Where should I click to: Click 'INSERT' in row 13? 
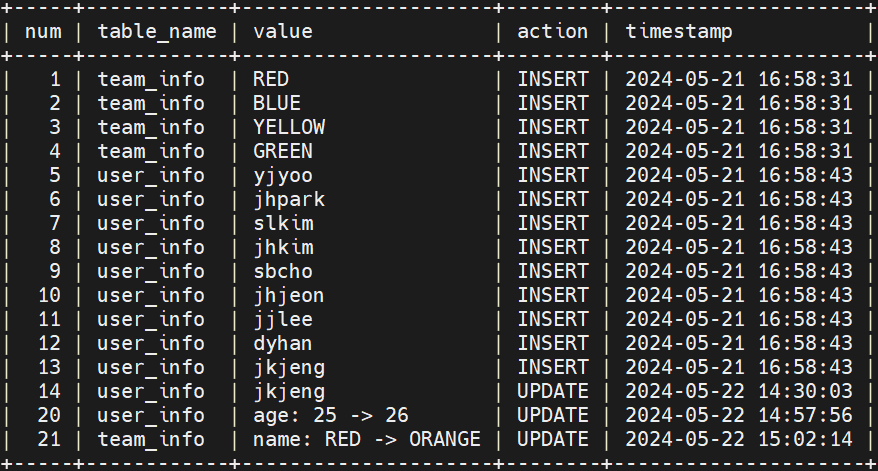[553, 367]
